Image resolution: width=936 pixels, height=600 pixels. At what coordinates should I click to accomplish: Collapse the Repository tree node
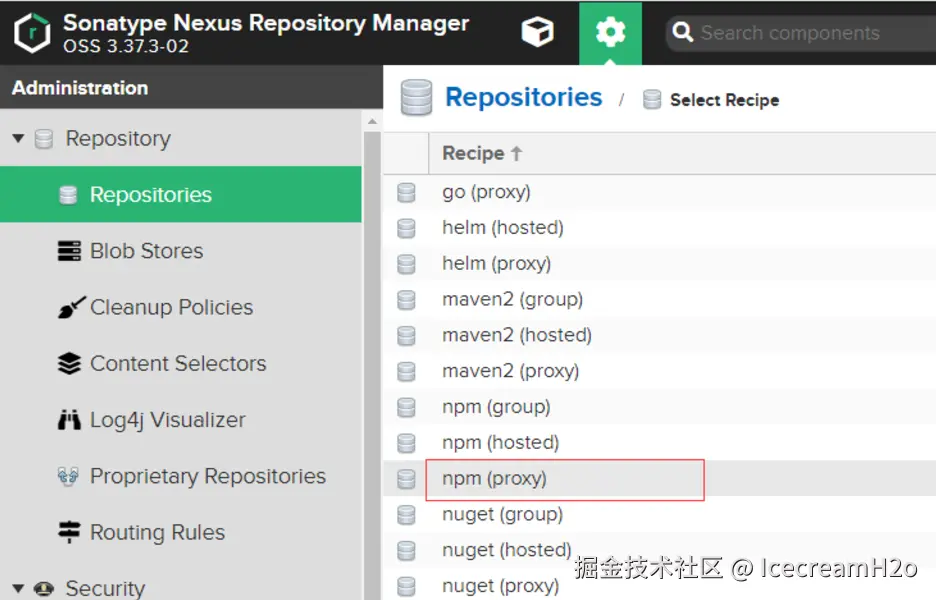(19, 139)
